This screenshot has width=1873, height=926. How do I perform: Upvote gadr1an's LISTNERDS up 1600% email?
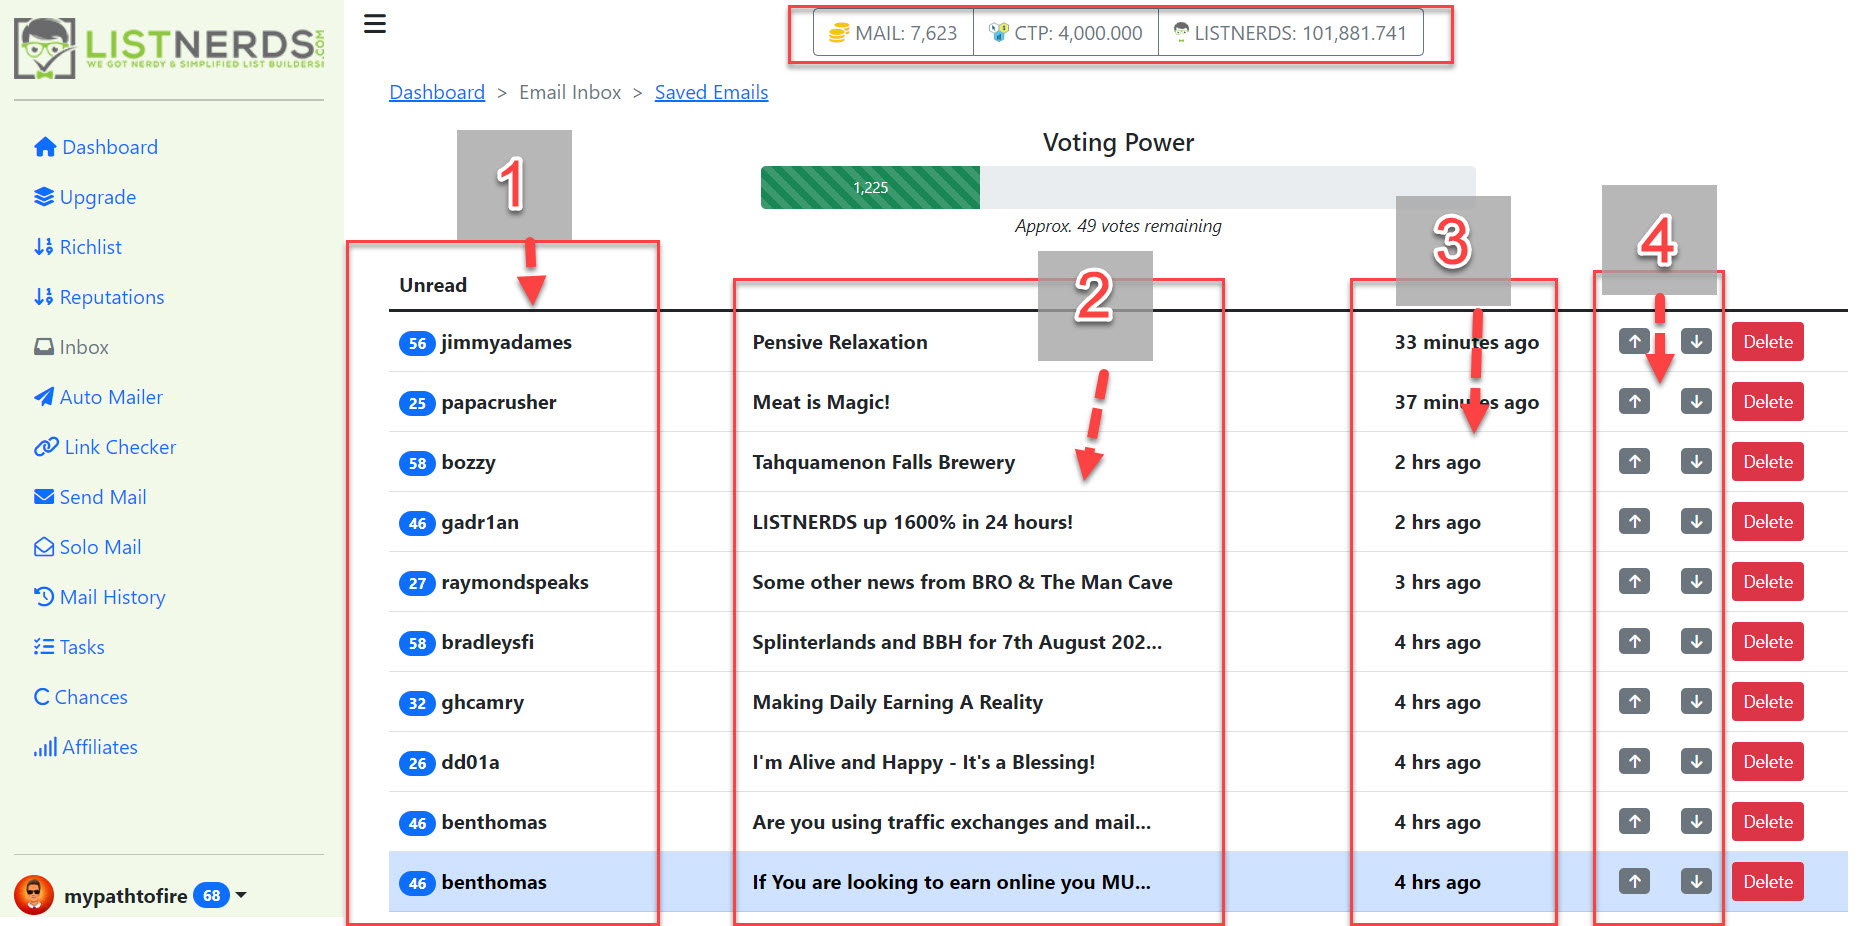1634,522
